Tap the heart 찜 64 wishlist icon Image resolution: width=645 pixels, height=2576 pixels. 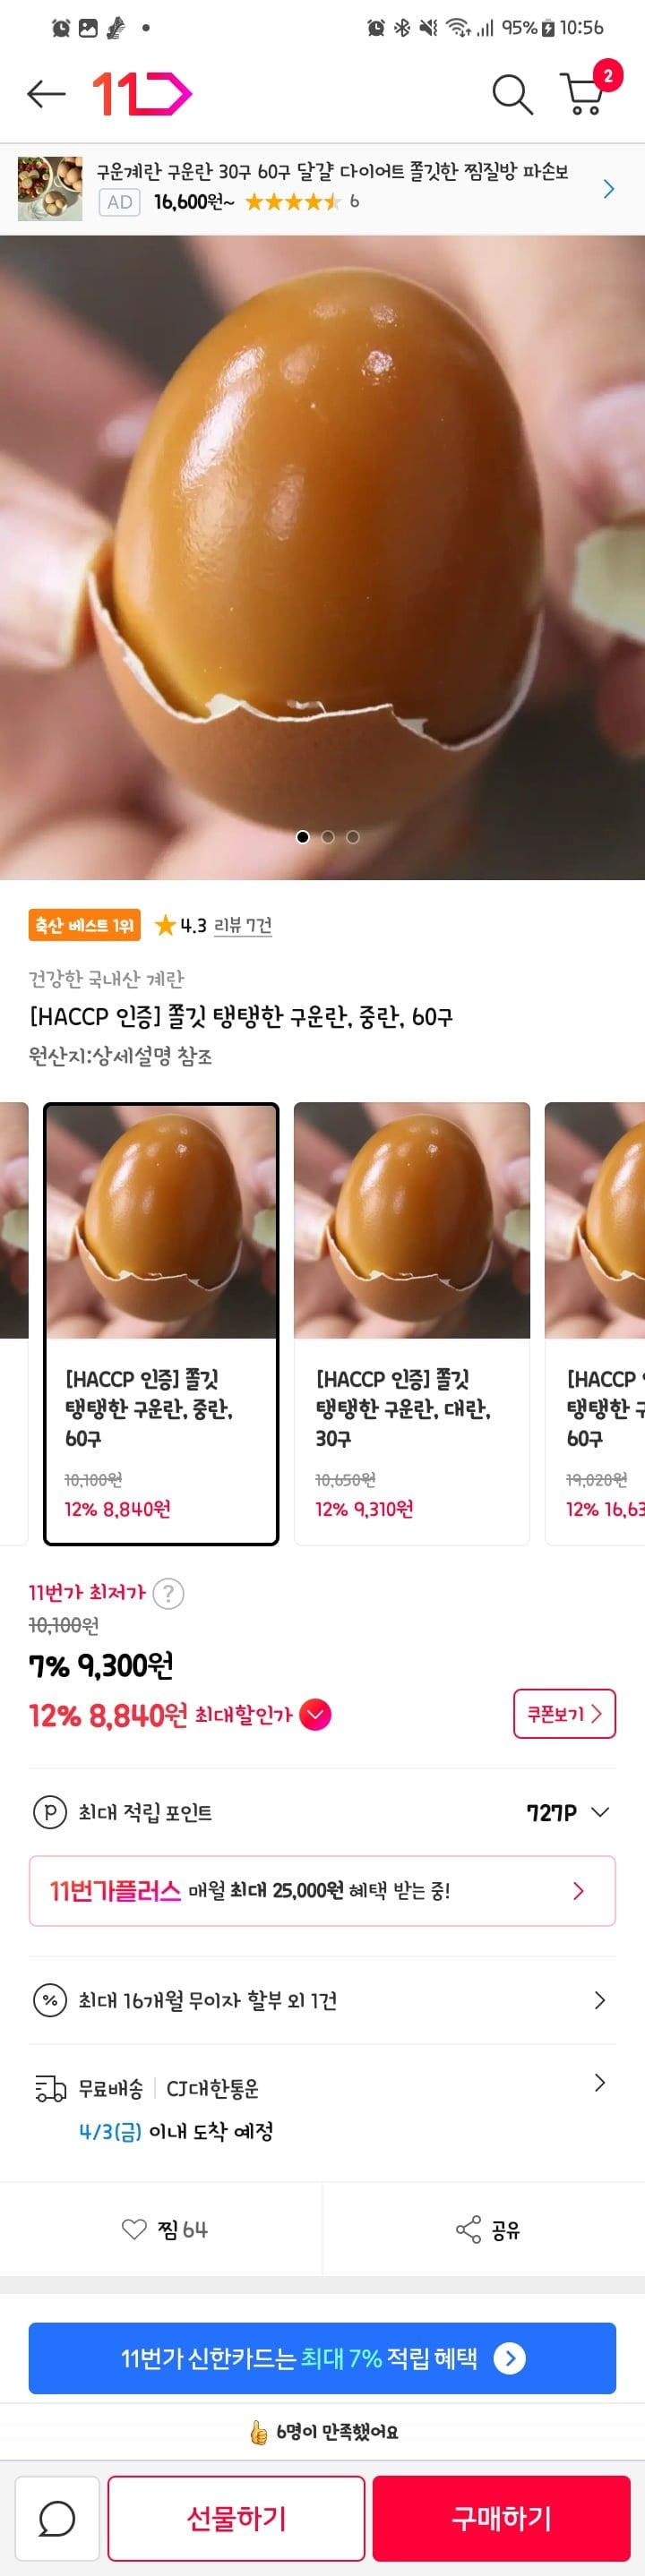pyautogui.click(x=134, y=2229)
